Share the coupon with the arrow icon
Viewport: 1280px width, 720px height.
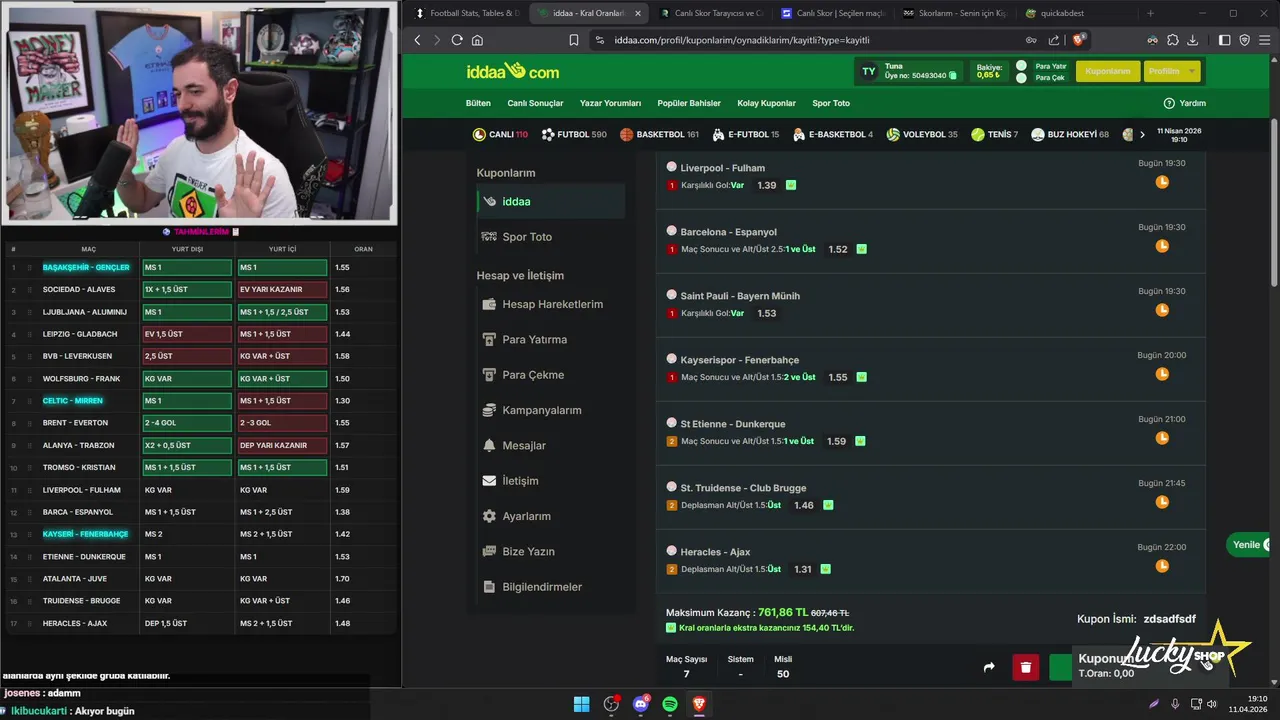(x=989, y=668)
